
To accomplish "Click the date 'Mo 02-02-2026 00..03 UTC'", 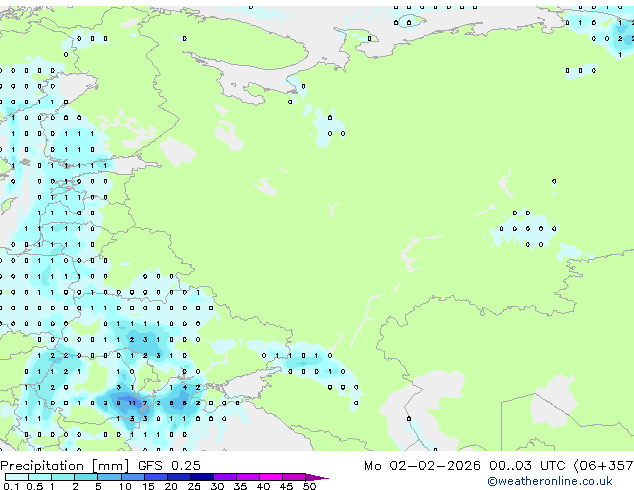I will coord(464,466).
